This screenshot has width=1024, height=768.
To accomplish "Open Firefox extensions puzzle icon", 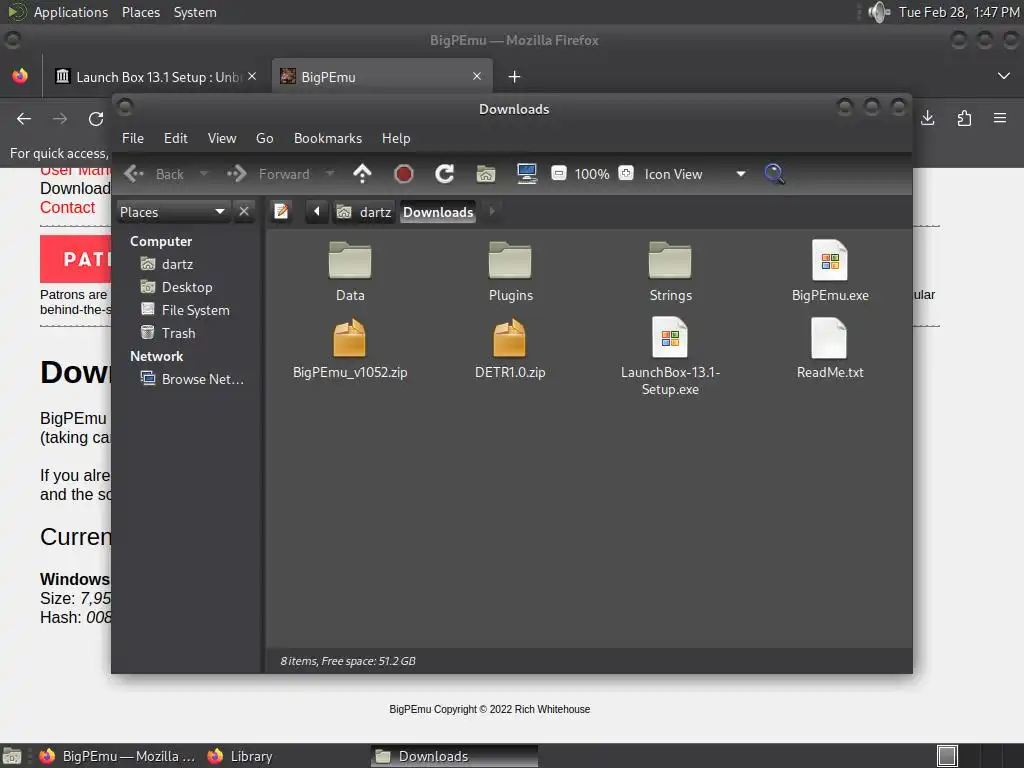I will (x=964, y=118).
